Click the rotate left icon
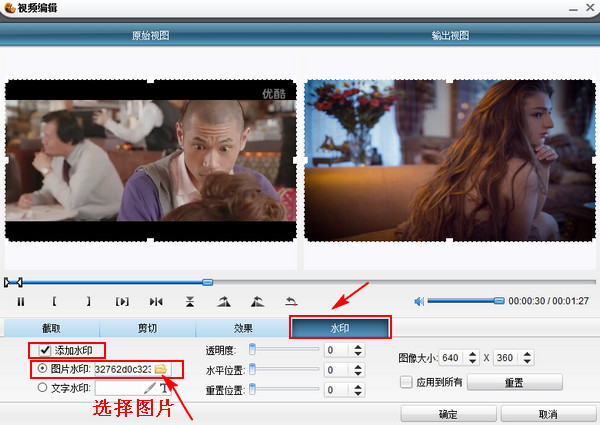 [258, 302]
